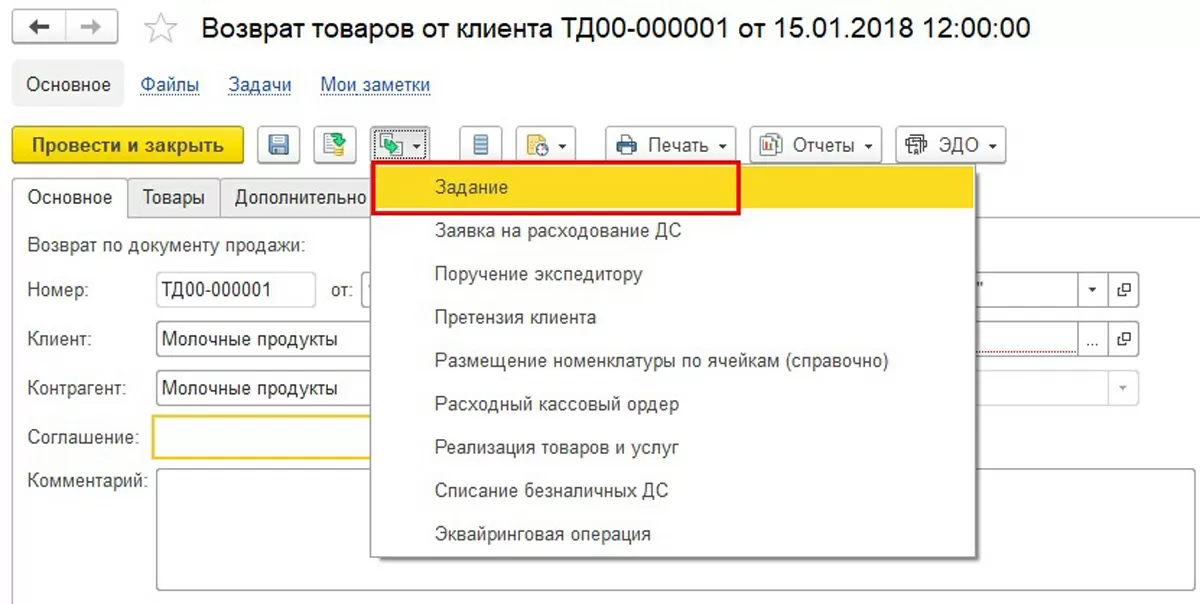Save the document using the floppy disk icon
The image size is (1200, 604).
click(x=279, y=145)
